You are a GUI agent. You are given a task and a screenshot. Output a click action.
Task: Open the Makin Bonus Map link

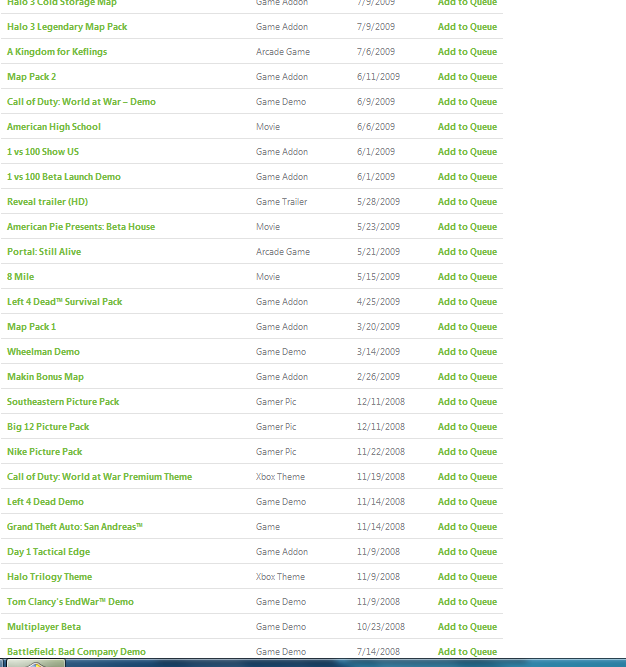(45, 377)
